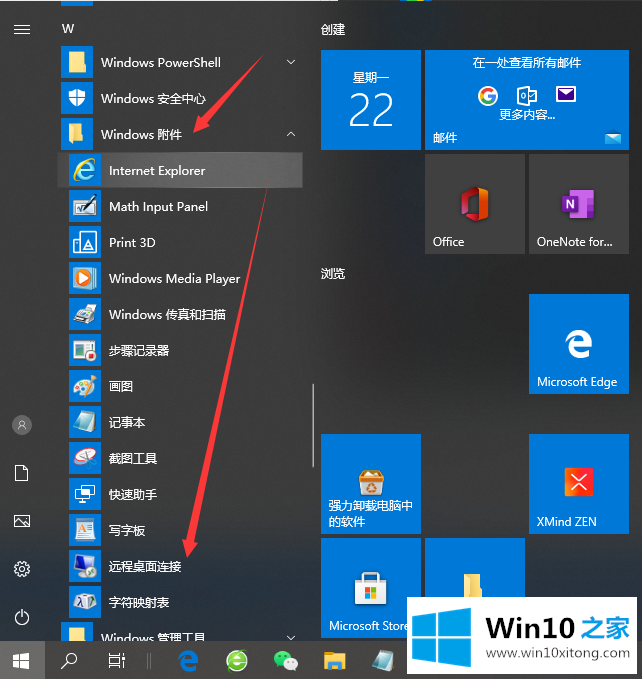Open 快速助手
Screen dimensions: 642x679
180,494
